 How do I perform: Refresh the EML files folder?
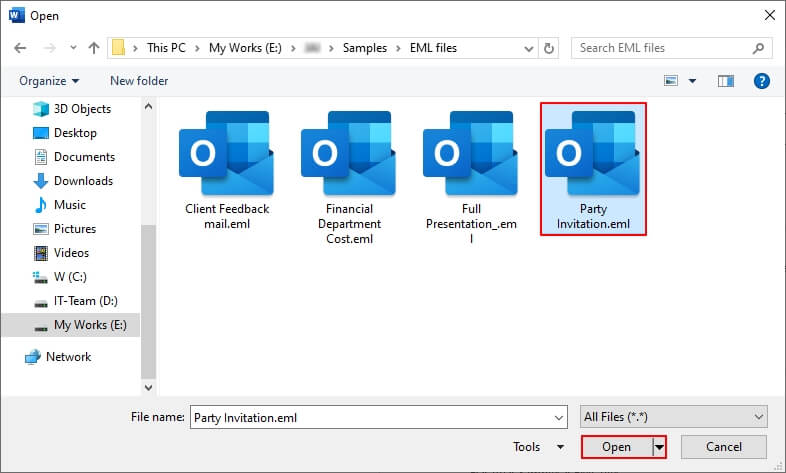[549, 48]
